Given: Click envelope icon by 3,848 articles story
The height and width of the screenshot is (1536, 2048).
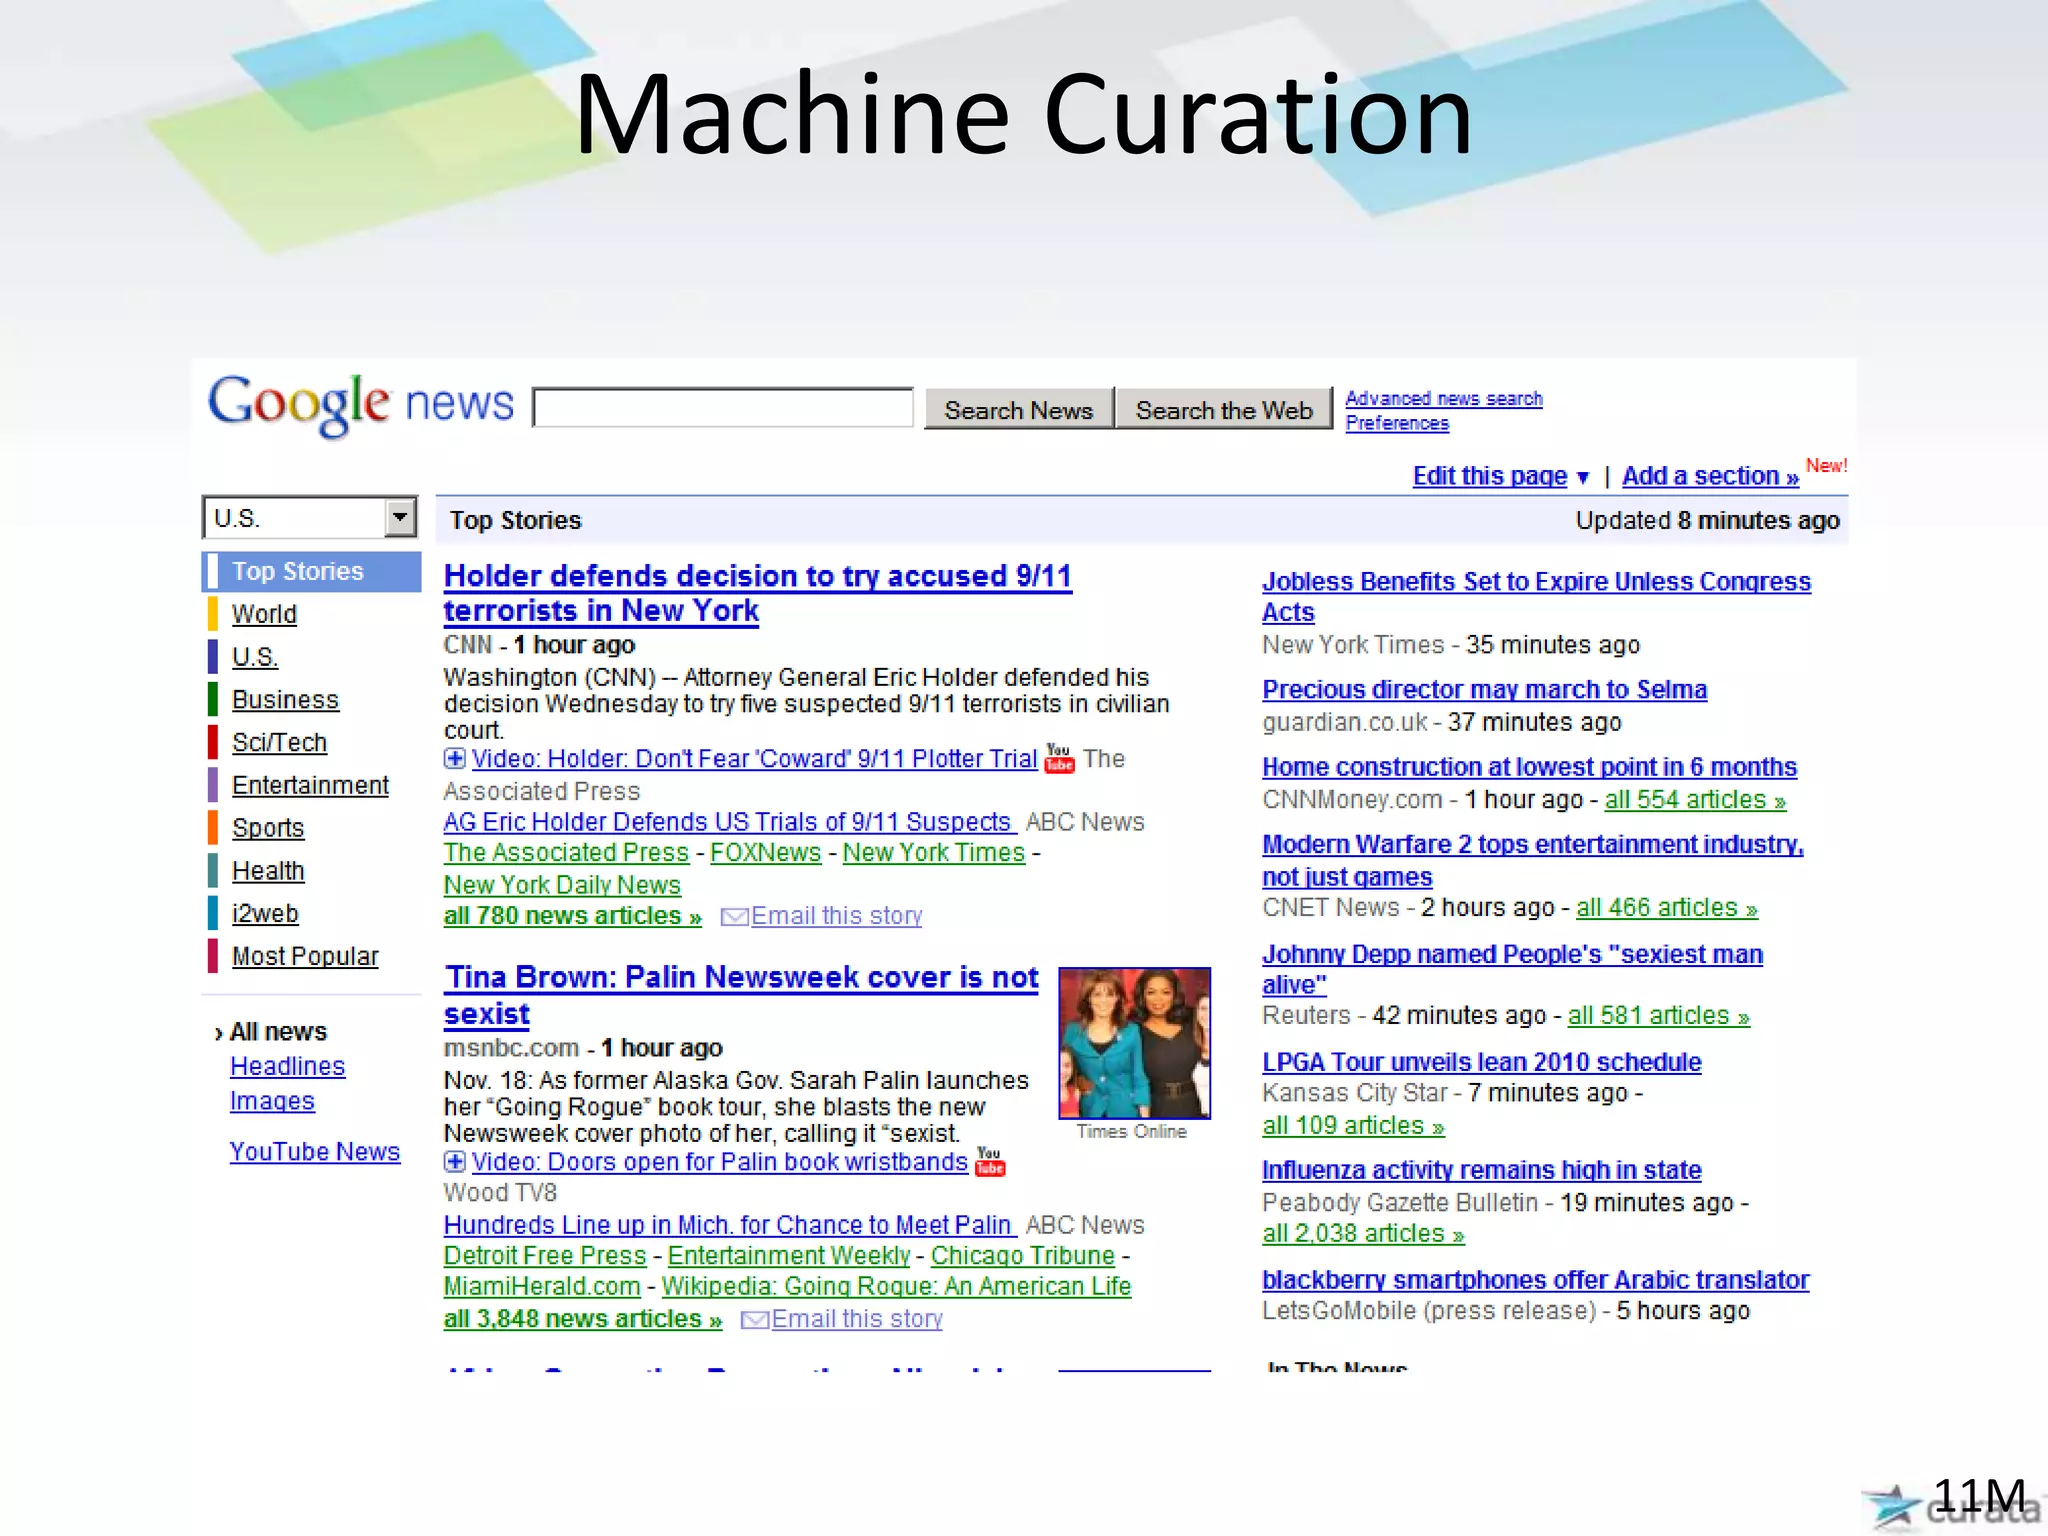Looking at the screenshot, I should 755,1320.
